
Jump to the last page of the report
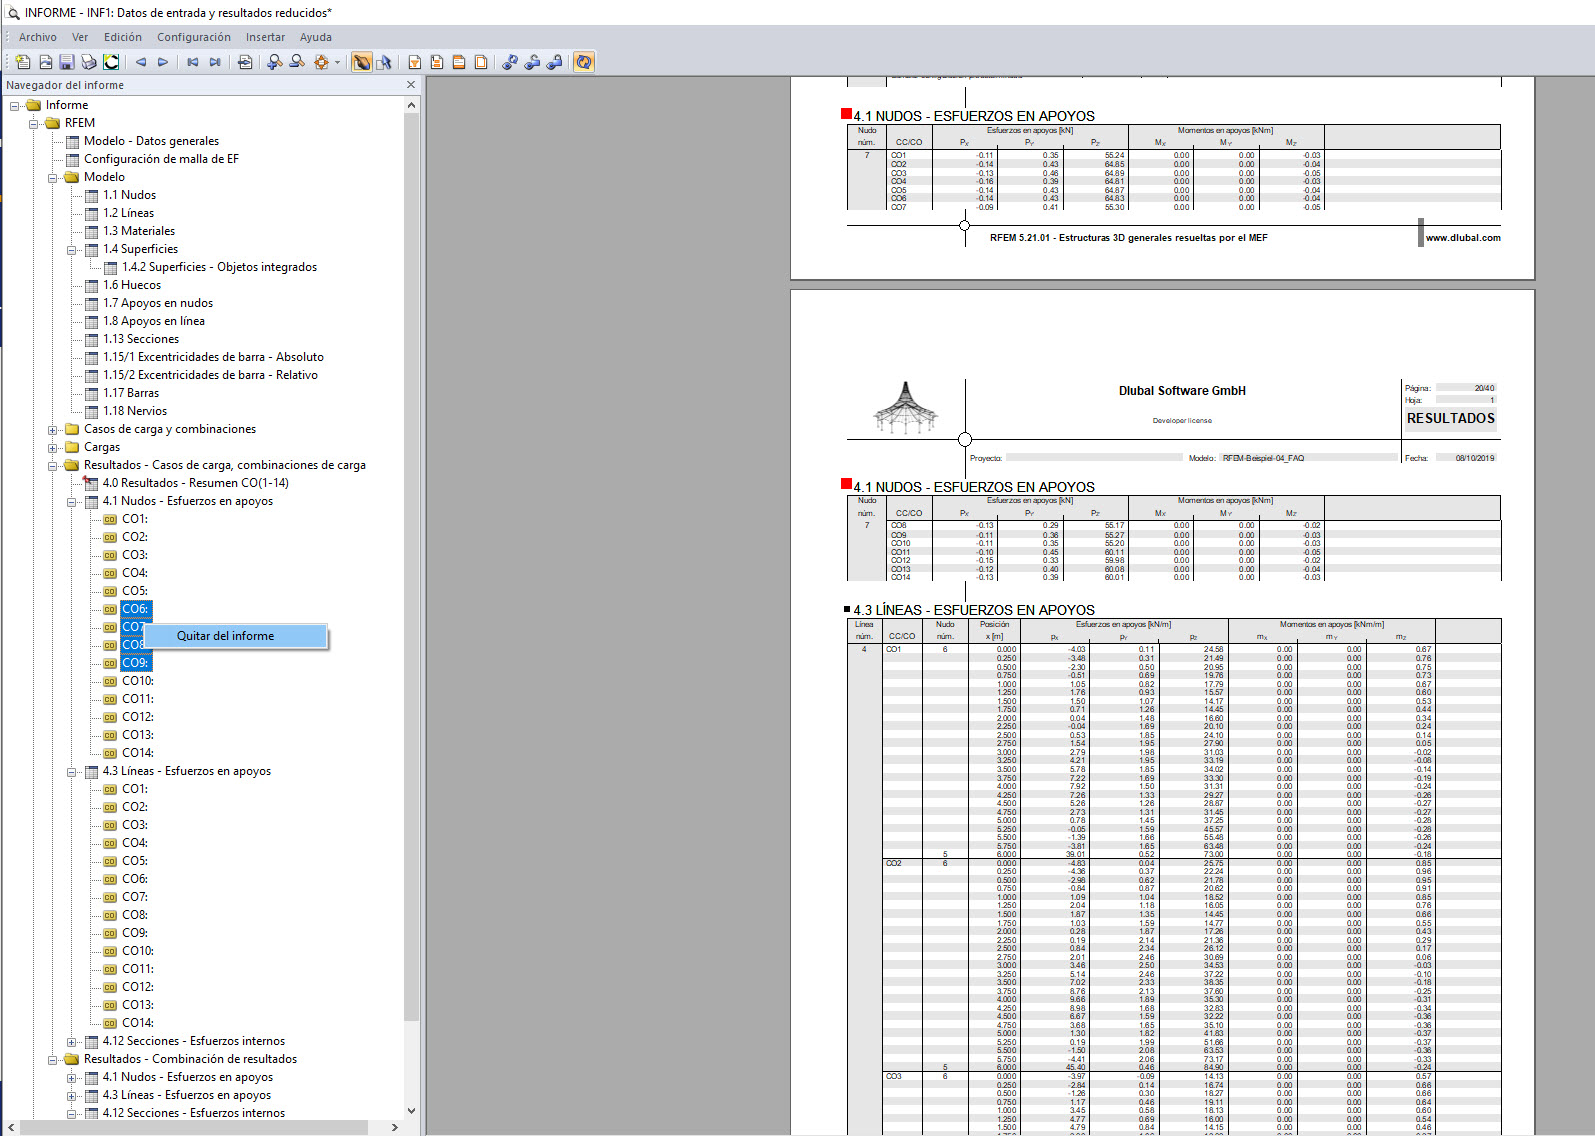[215, 62]
